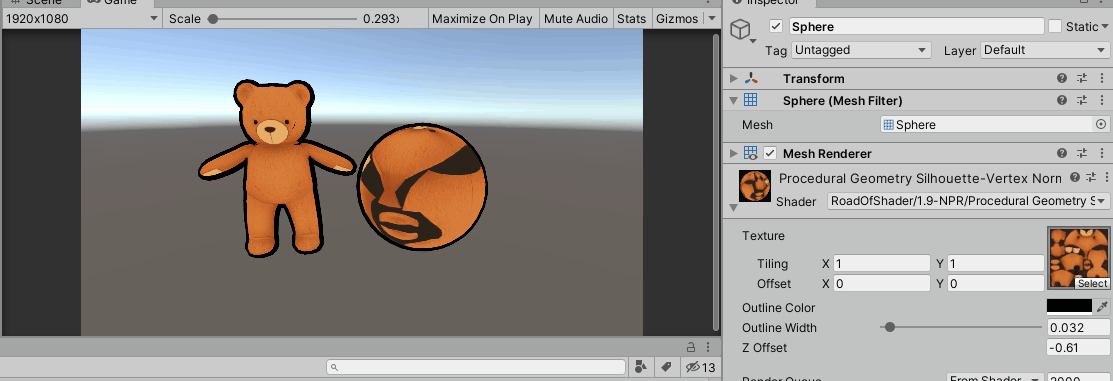
Task: Open material help reference icon
Action: [1075, 177]
